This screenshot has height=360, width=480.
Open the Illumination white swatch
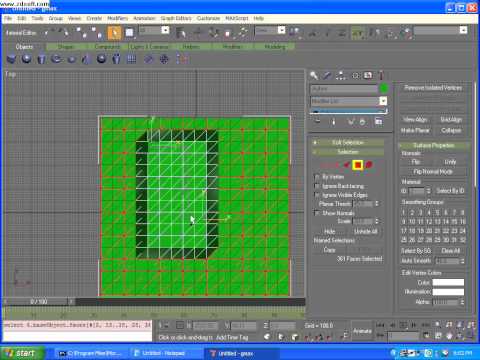[448, 292]
